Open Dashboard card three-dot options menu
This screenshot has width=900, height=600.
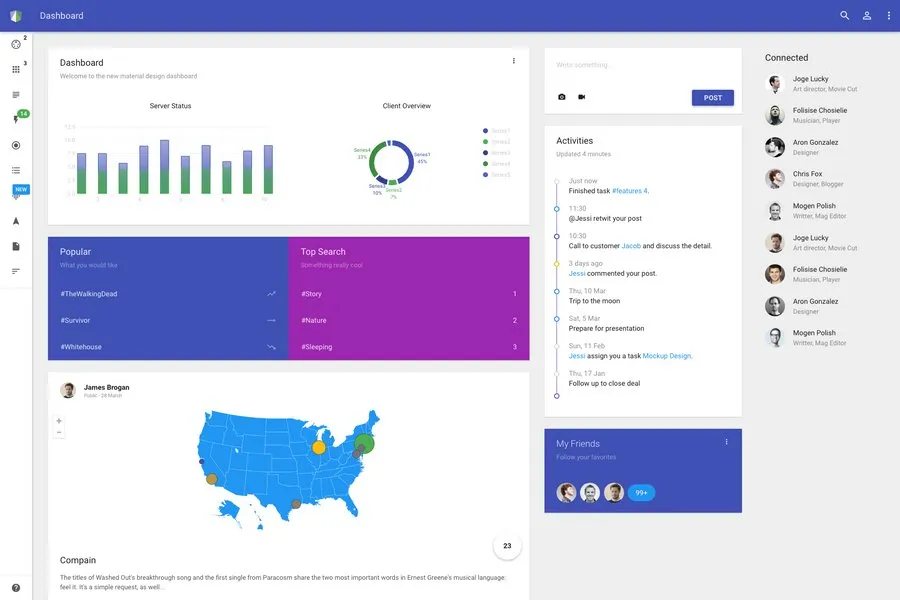(514, 61)
